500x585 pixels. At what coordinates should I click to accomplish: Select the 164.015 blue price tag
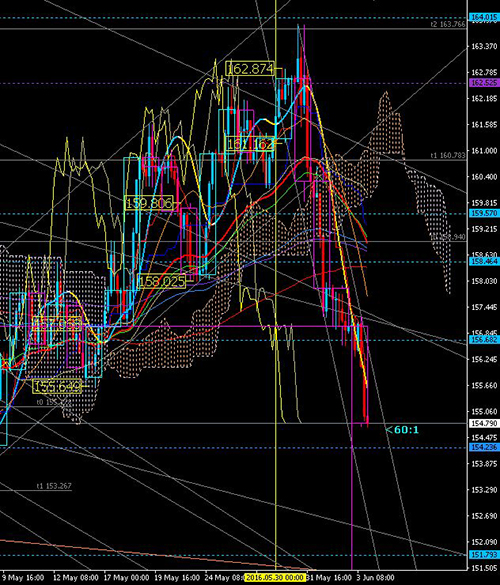point(484,17)
